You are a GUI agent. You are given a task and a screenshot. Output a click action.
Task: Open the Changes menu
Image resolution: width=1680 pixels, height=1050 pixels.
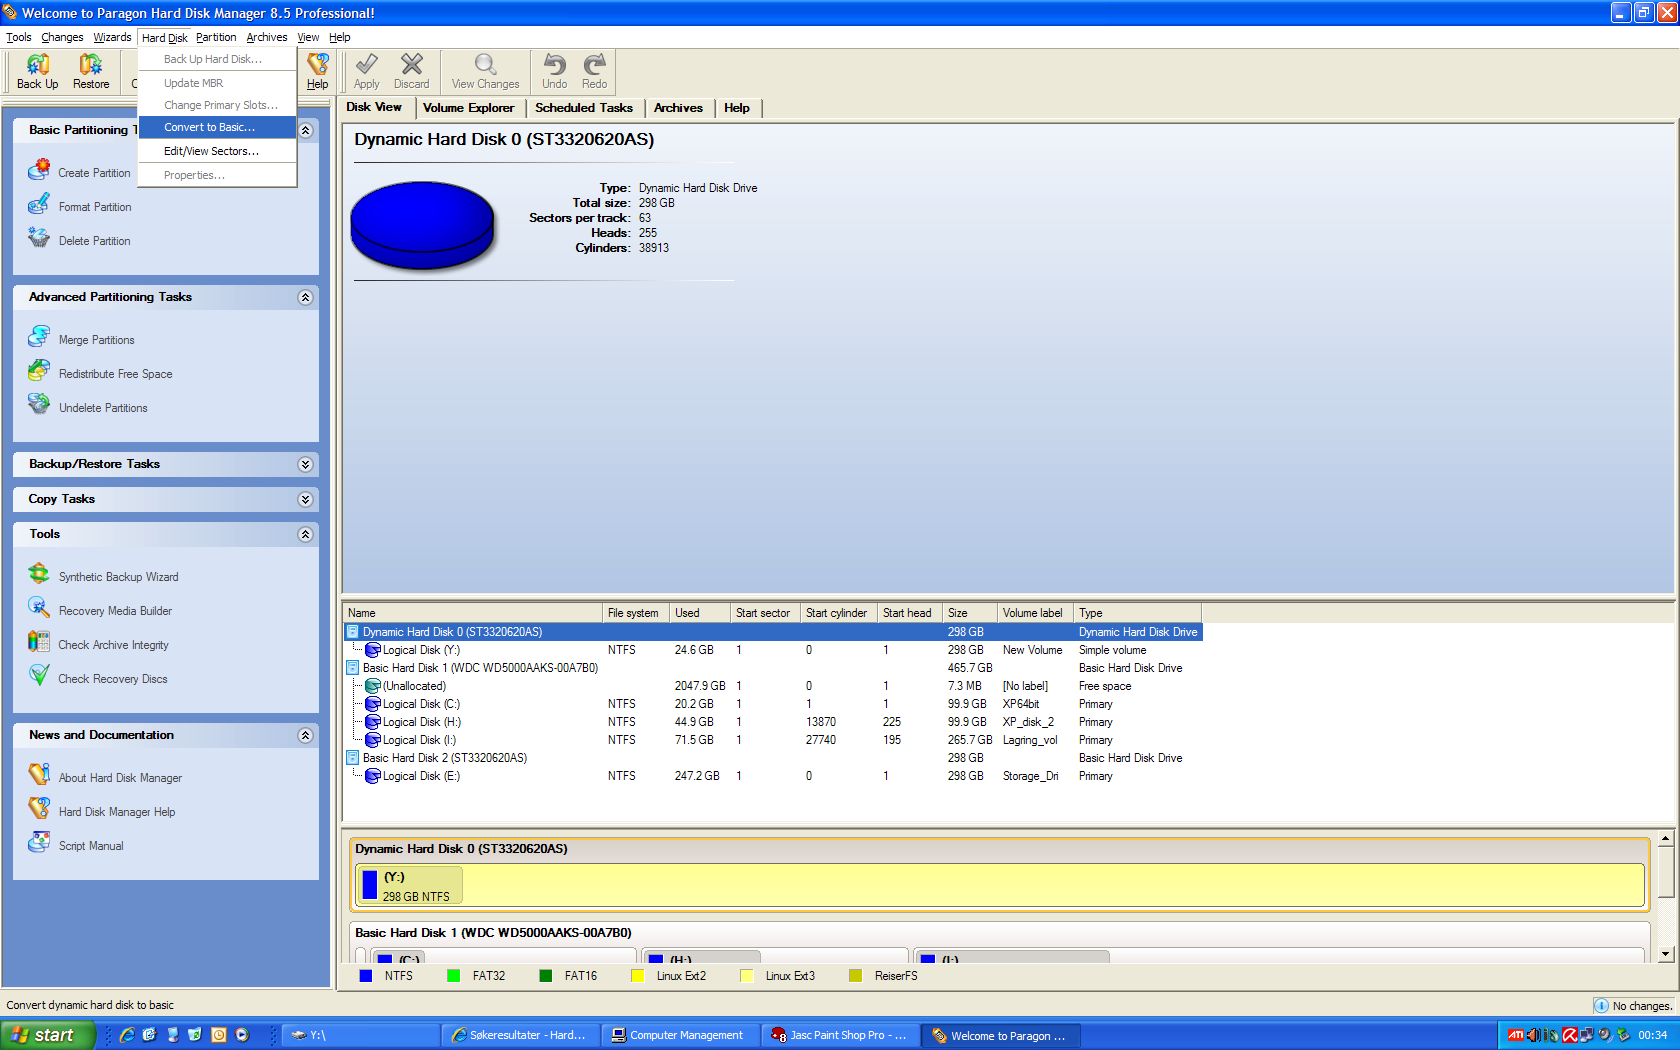62,37
